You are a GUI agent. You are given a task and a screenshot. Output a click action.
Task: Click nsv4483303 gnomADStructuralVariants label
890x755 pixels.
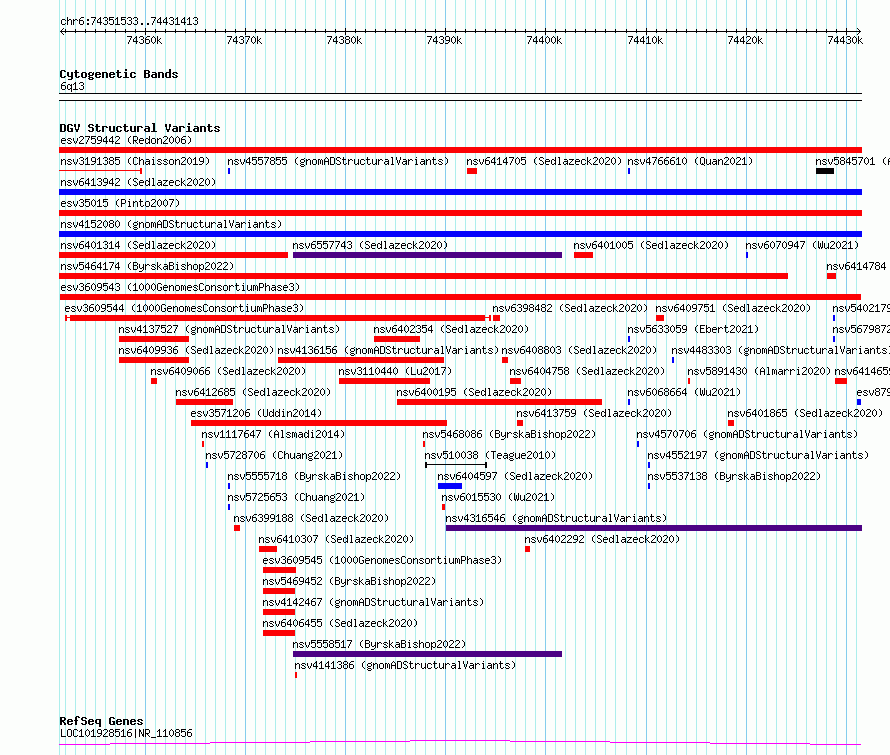point(780,350)
